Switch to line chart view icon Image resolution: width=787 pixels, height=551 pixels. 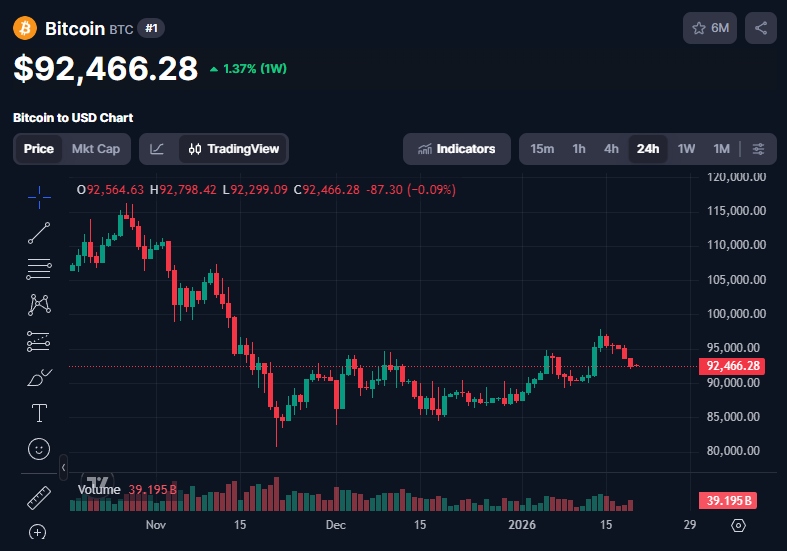coord(157,149)
